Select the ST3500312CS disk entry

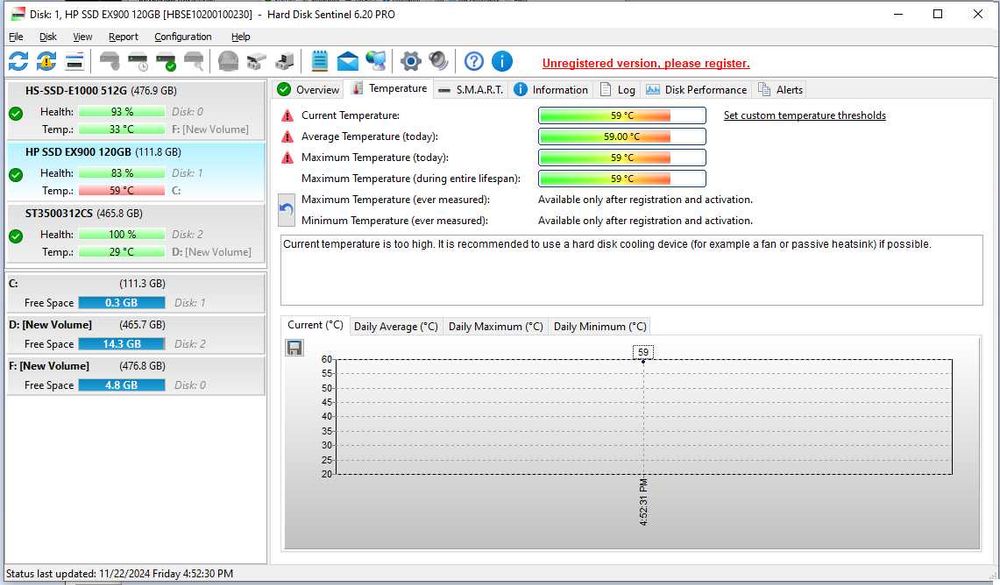[135, 232]
